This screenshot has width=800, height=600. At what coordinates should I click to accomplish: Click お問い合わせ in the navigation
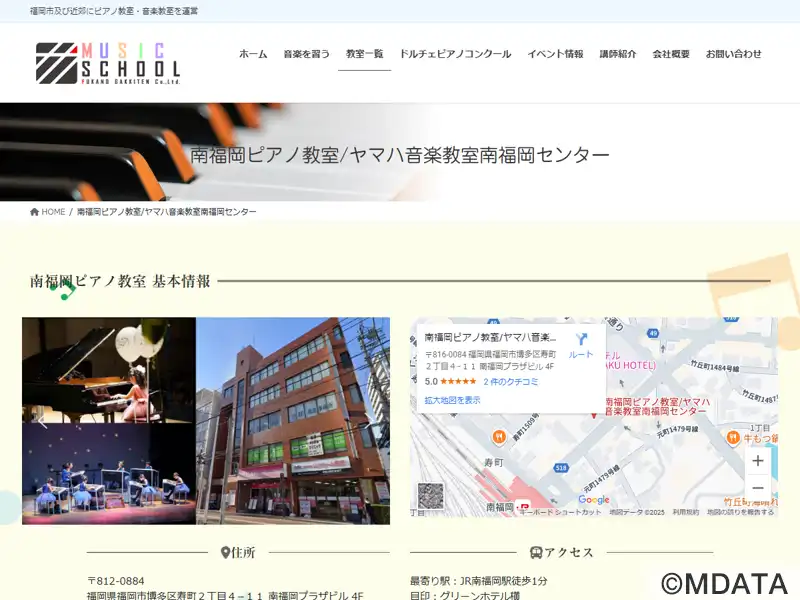(734, 54)
